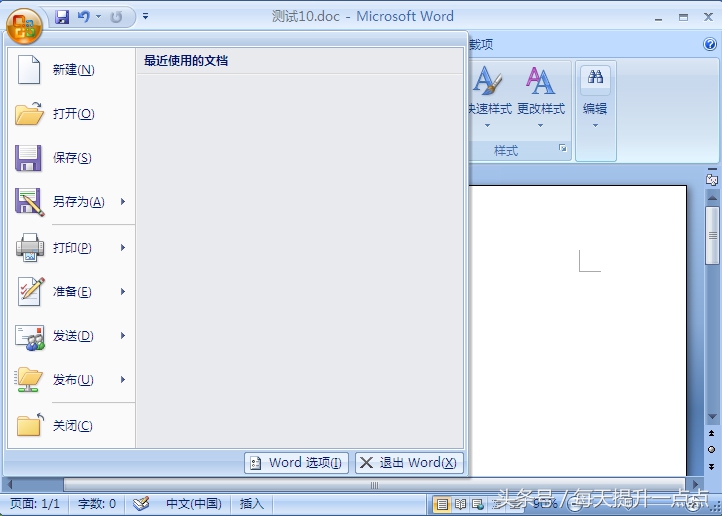
Task: Click the open folder icon beside 打开
Action: [29, 113]
